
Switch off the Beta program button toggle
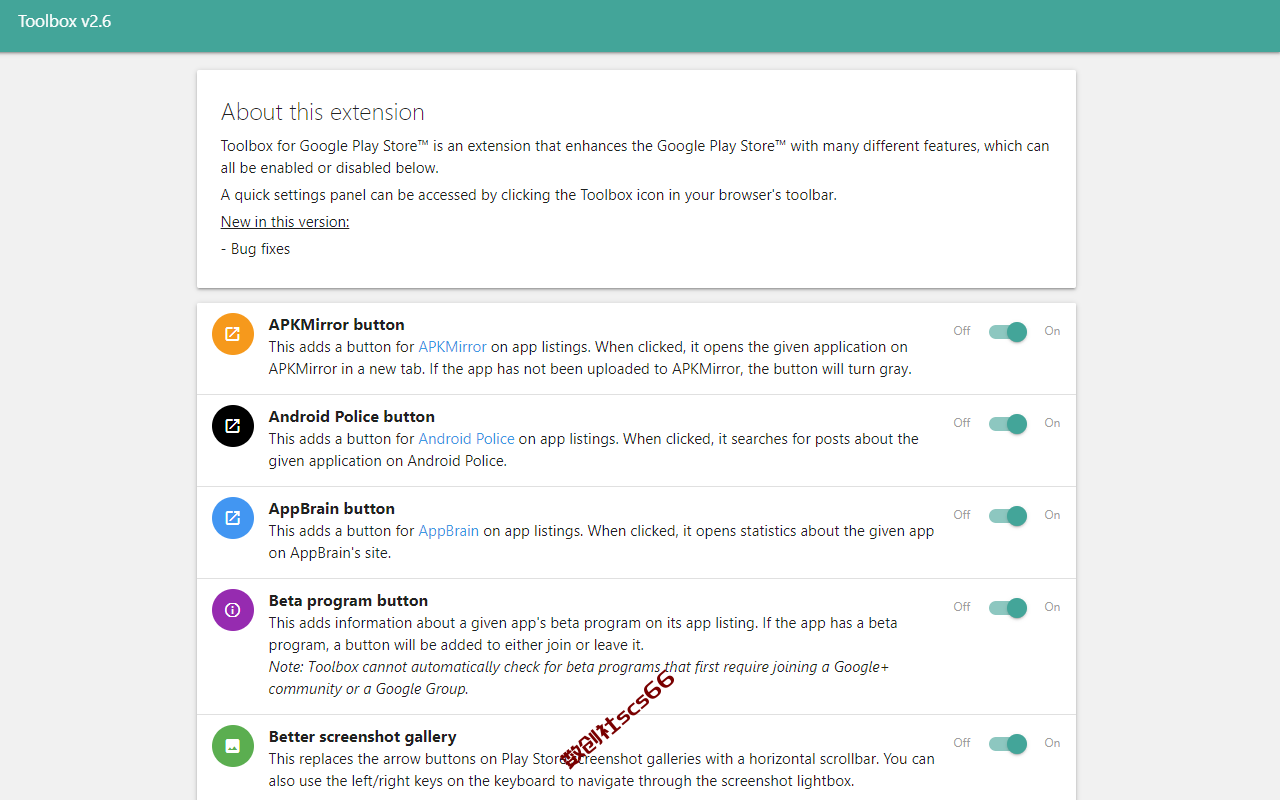(x=1008, y=608)
